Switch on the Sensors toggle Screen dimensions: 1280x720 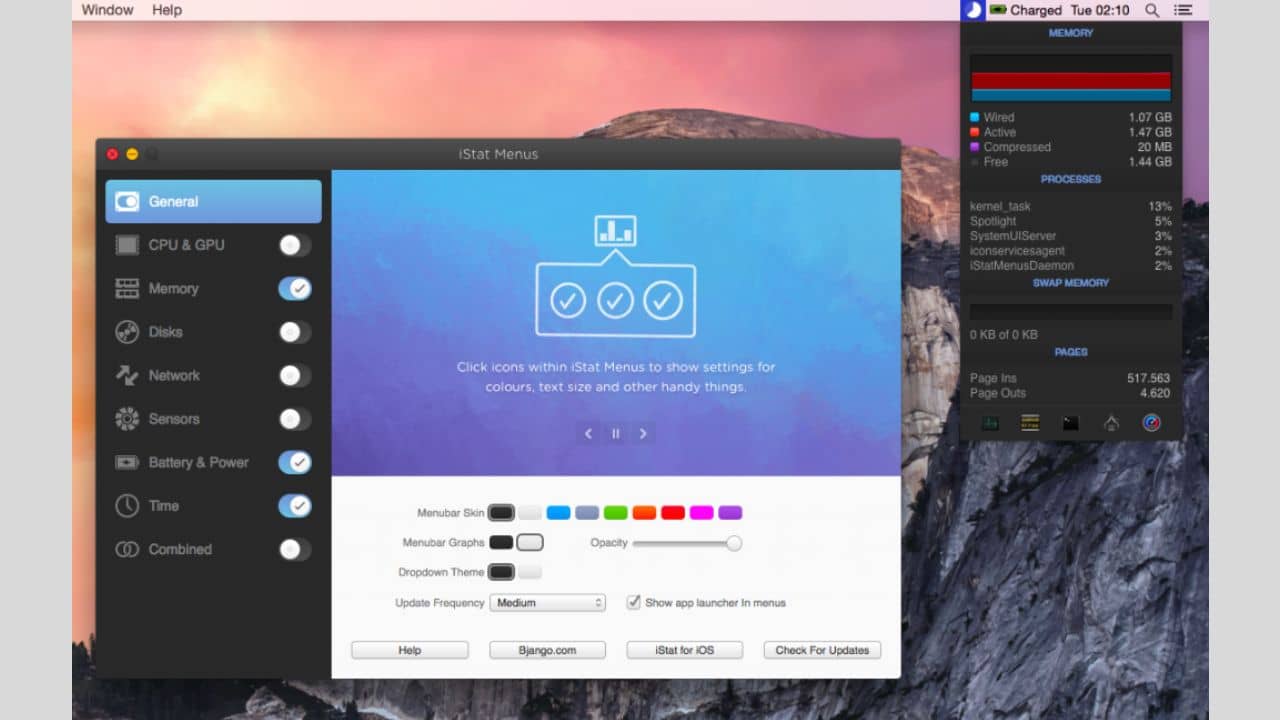coord(295,419)
